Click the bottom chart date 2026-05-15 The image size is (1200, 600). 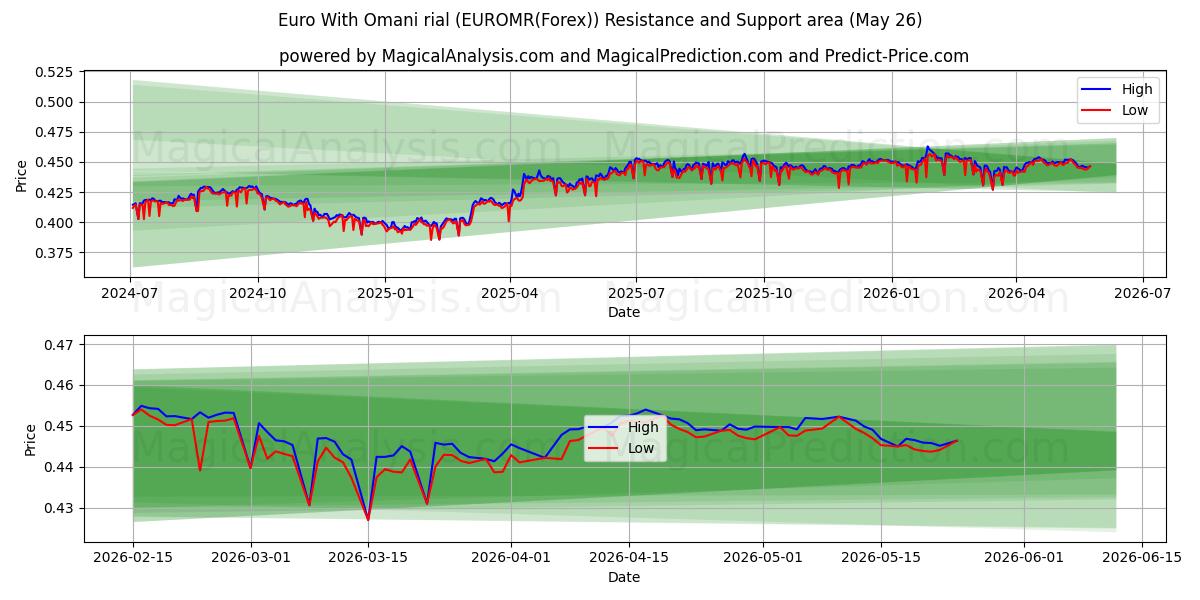(881, 560)
